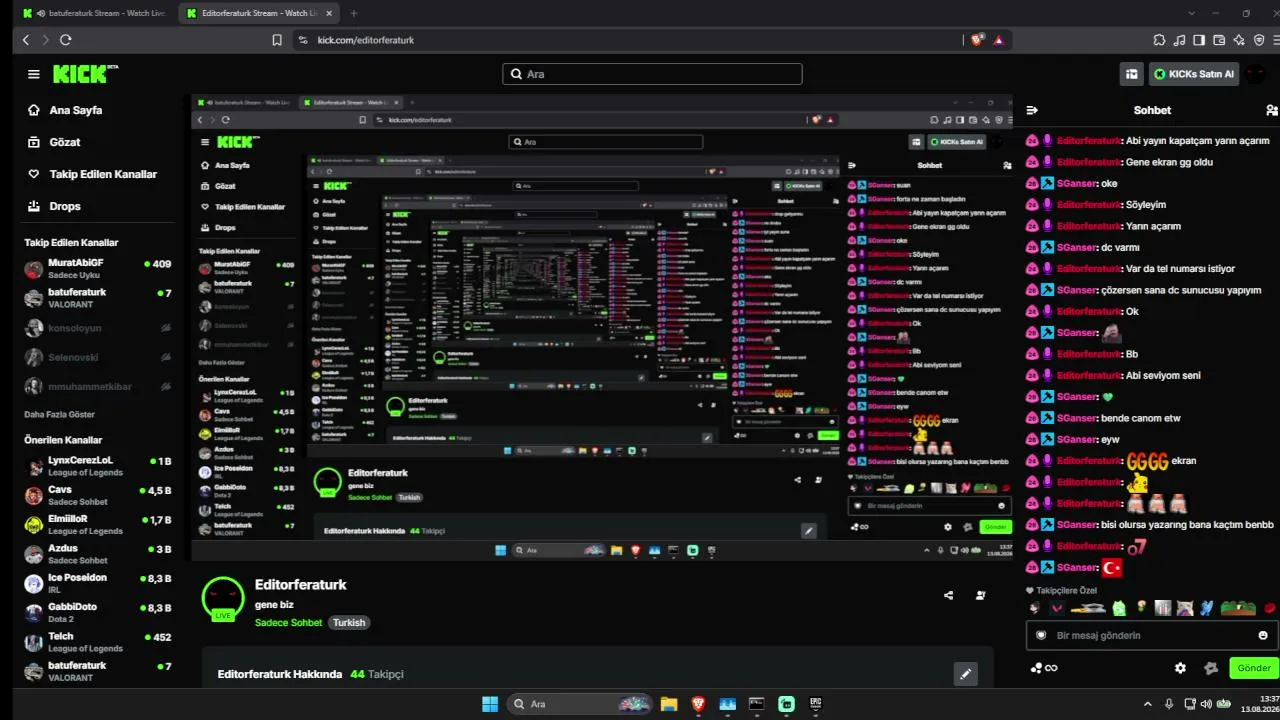Switch to the batuferaturk Stream tab
This screenshot has width=1280, height=720.
coord(94,13)
